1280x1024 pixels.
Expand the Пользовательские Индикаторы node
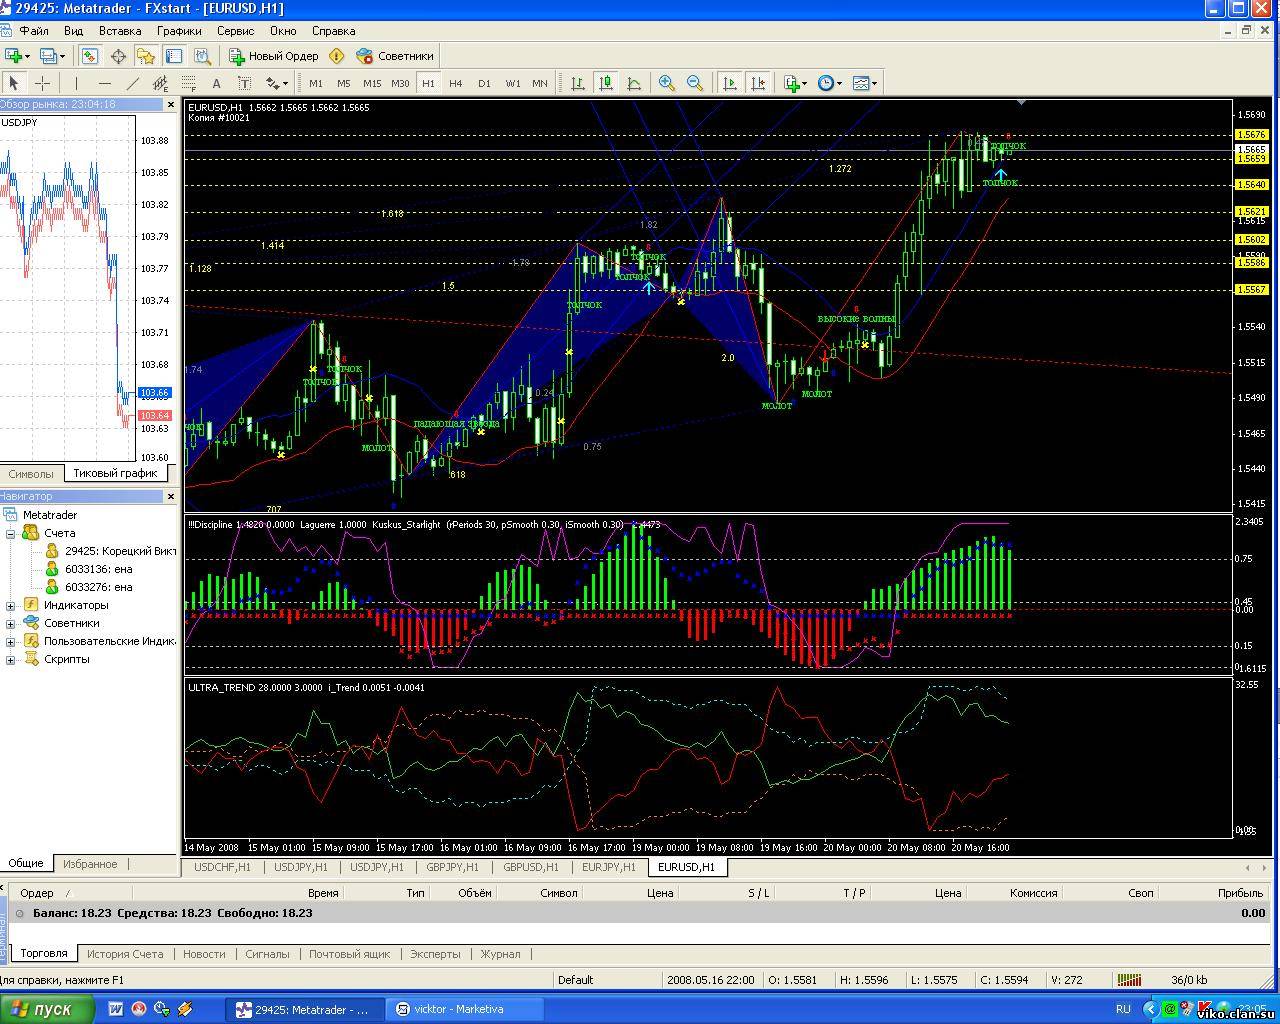(x=11, y=641)
